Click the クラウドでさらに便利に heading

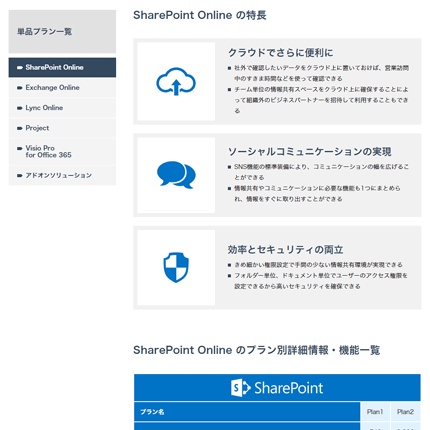[x=280, y=53]
